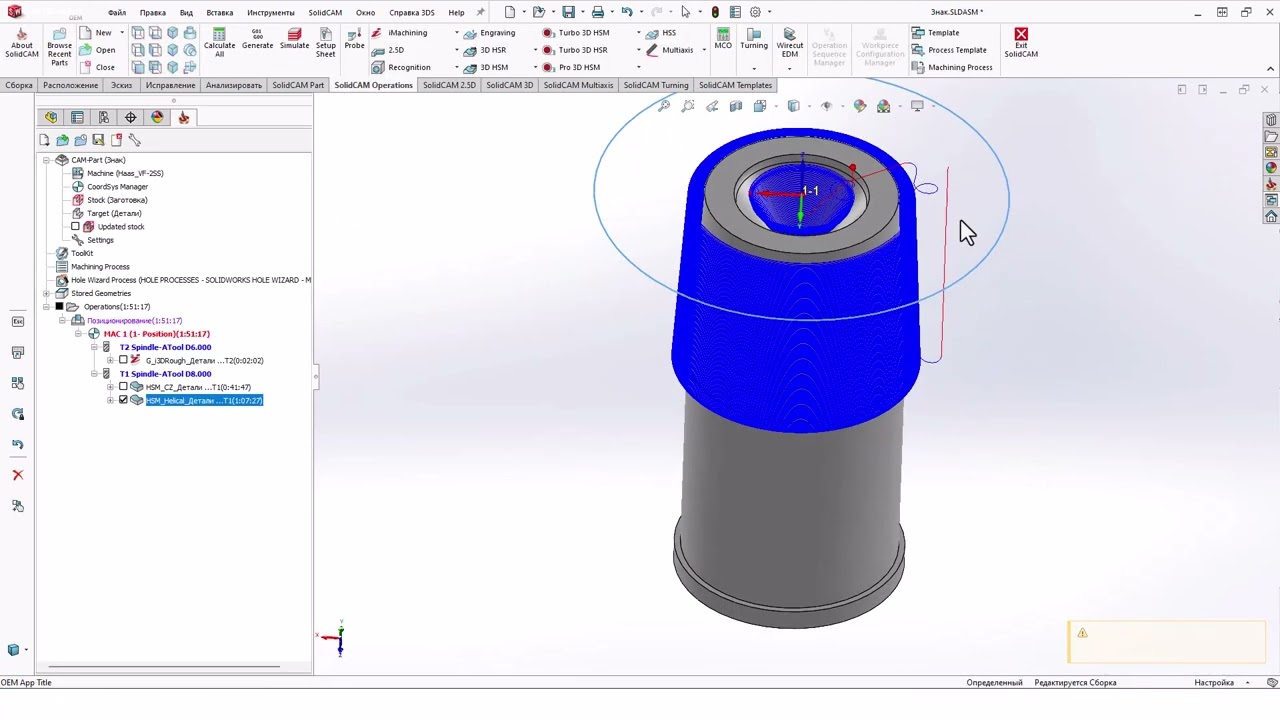
Task: Click the CAM tree horizontal scrollbar
Action: tap(165, 667)
